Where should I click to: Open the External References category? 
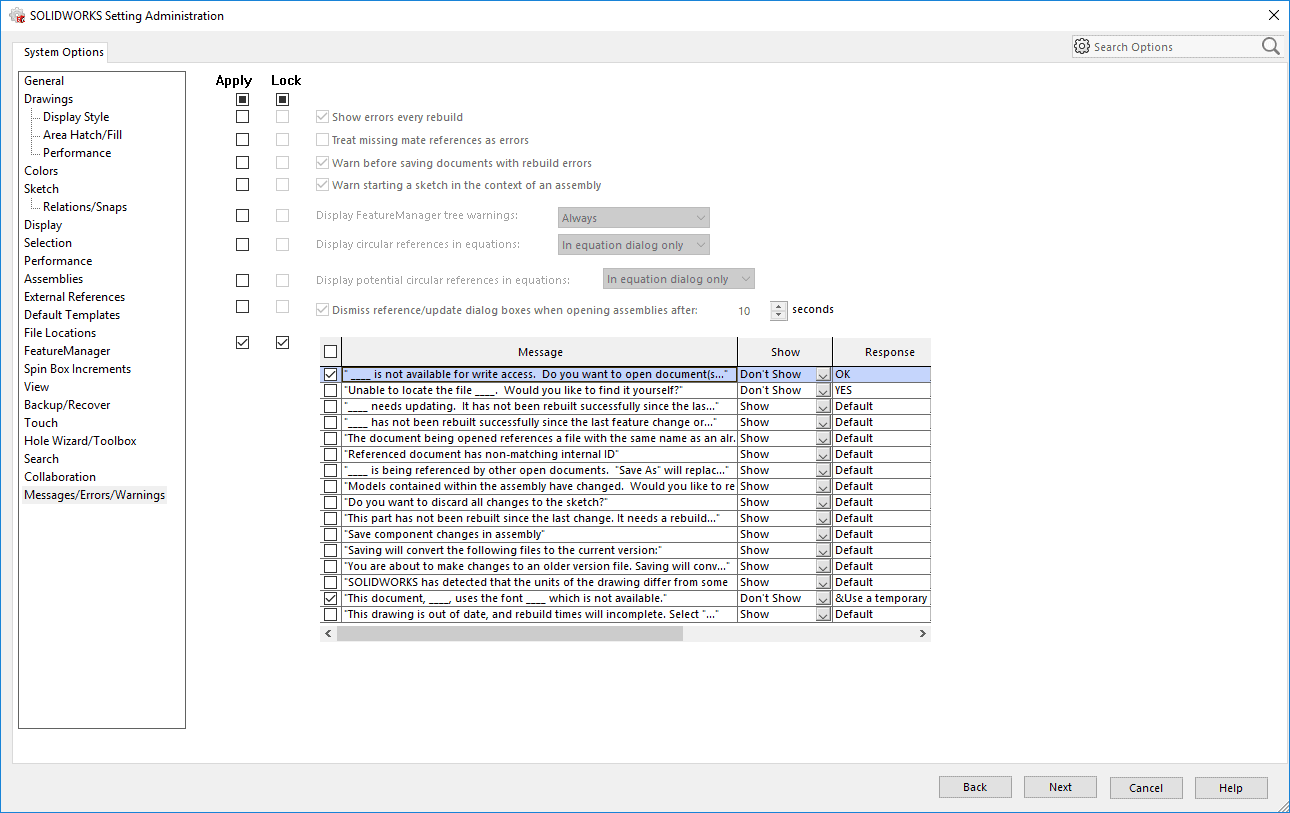click(x=75, y=297)
